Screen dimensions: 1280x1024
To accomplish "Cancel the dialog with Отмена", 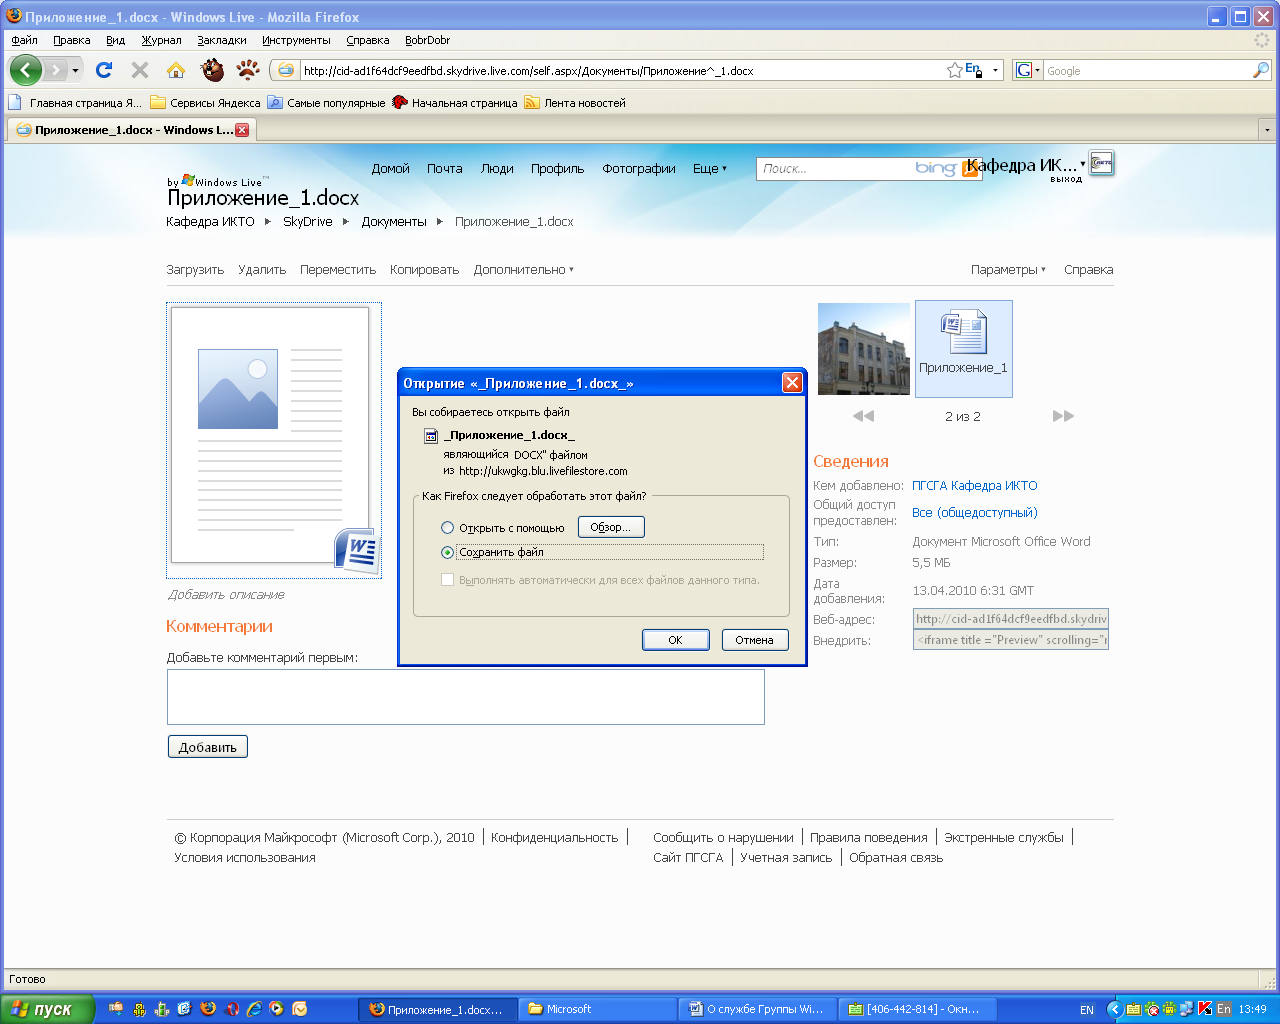I will (755, 640).
